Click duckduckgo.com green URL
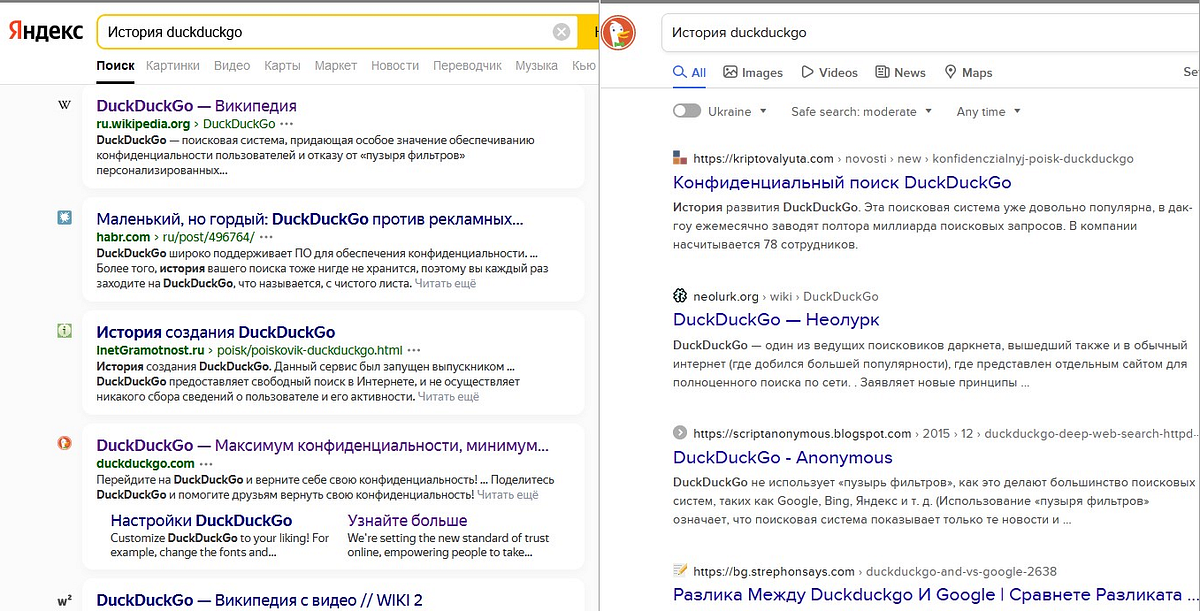The height and width of the screenshot is (611, 1200). click(x=146, y=464)
